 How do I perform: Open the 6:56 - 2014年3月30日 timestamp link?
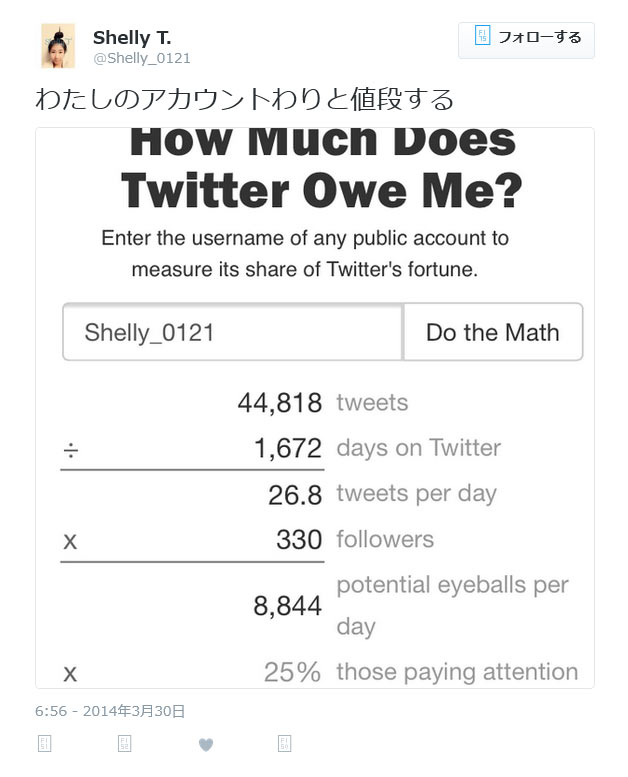click(x=110, y=711)
